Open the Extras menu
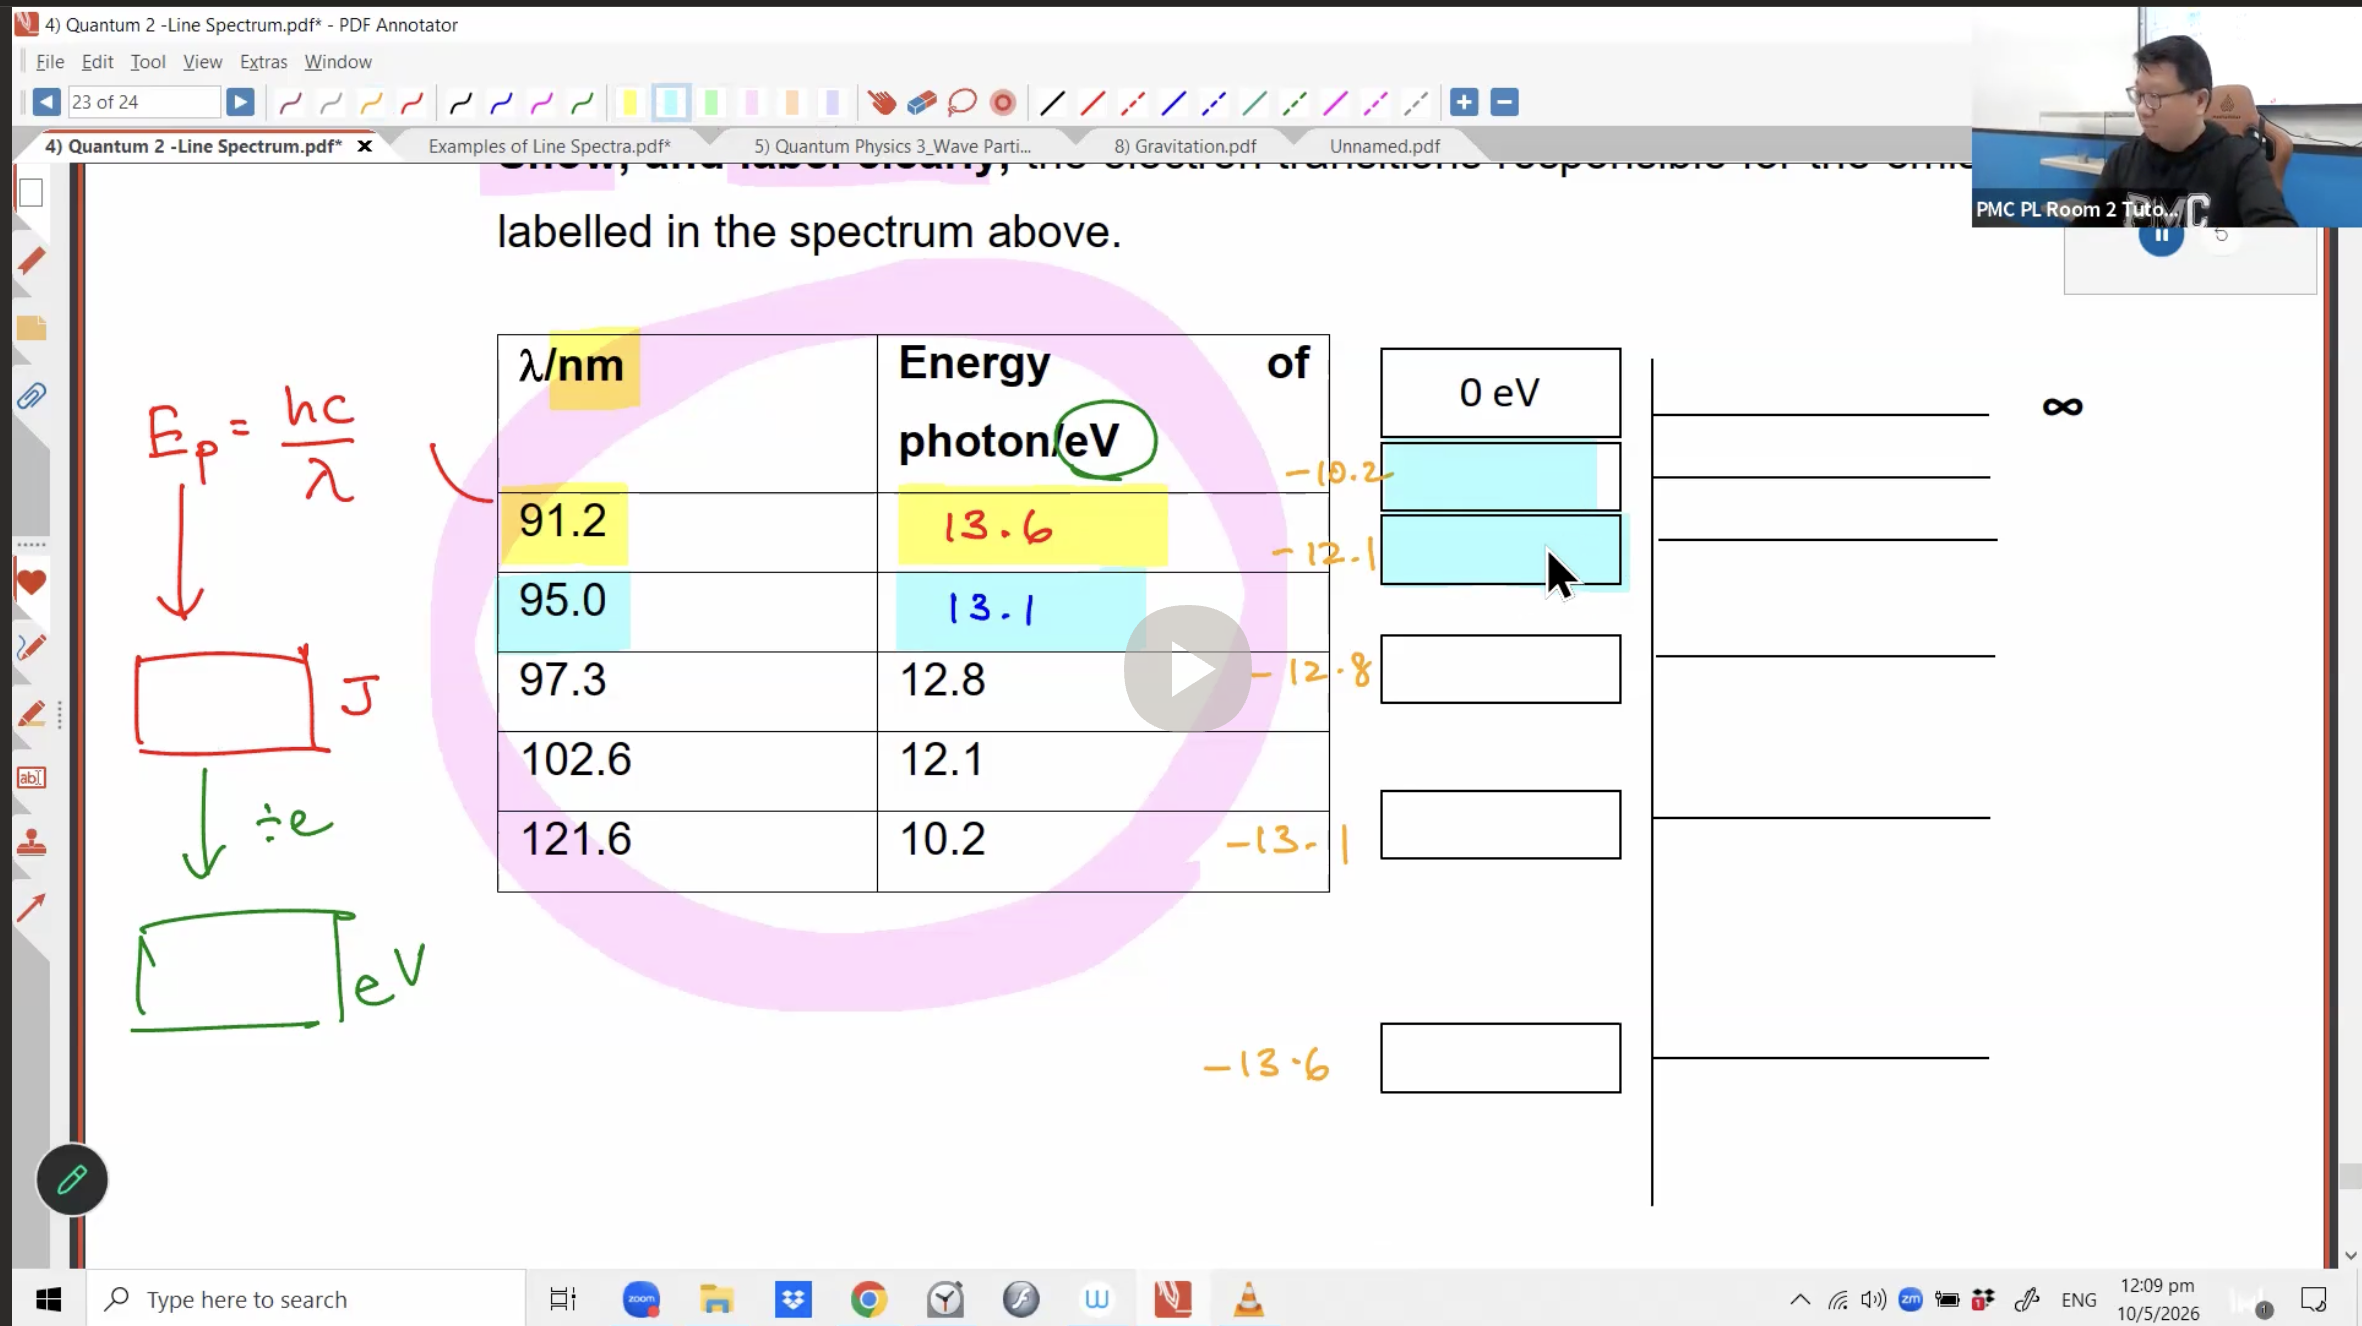The height and width of the screenshot is (1326, 2362). coord(263,62)
